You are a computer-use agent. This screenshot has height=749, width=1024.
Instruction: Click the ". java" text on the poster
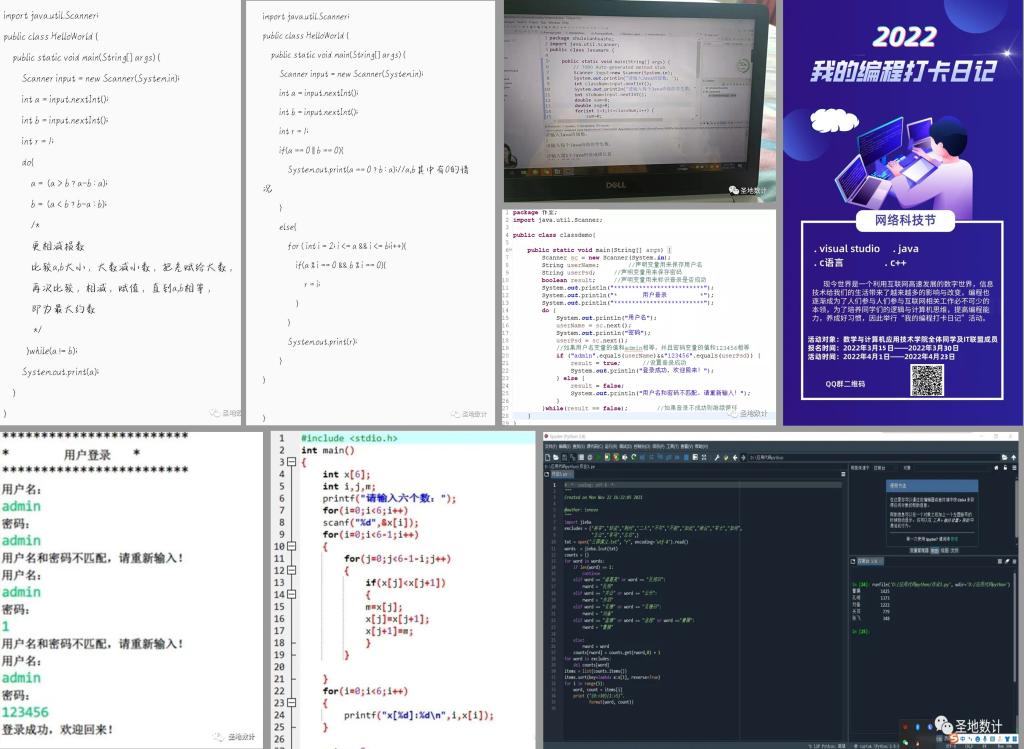905,249
